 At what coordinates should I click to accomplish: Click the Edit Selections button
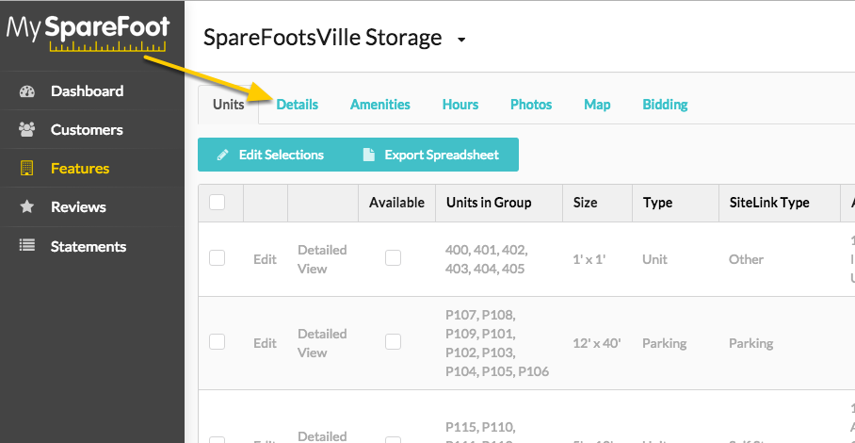point(270,155)
